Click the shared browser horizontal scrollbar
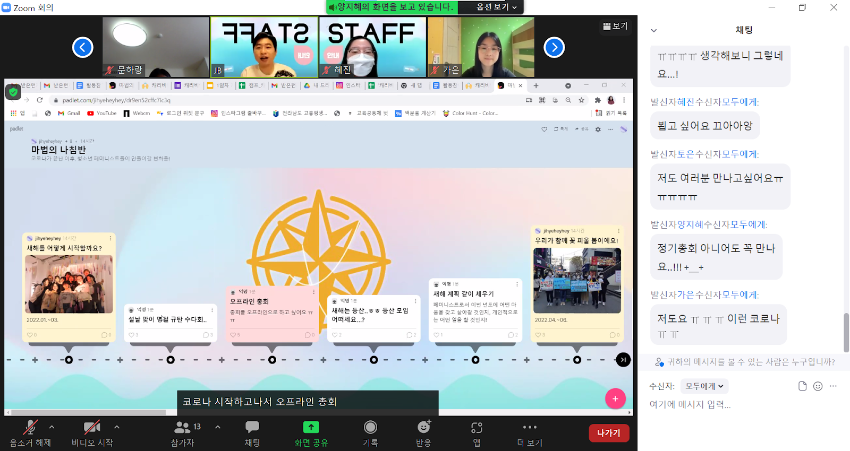 (x=87, y=413)
